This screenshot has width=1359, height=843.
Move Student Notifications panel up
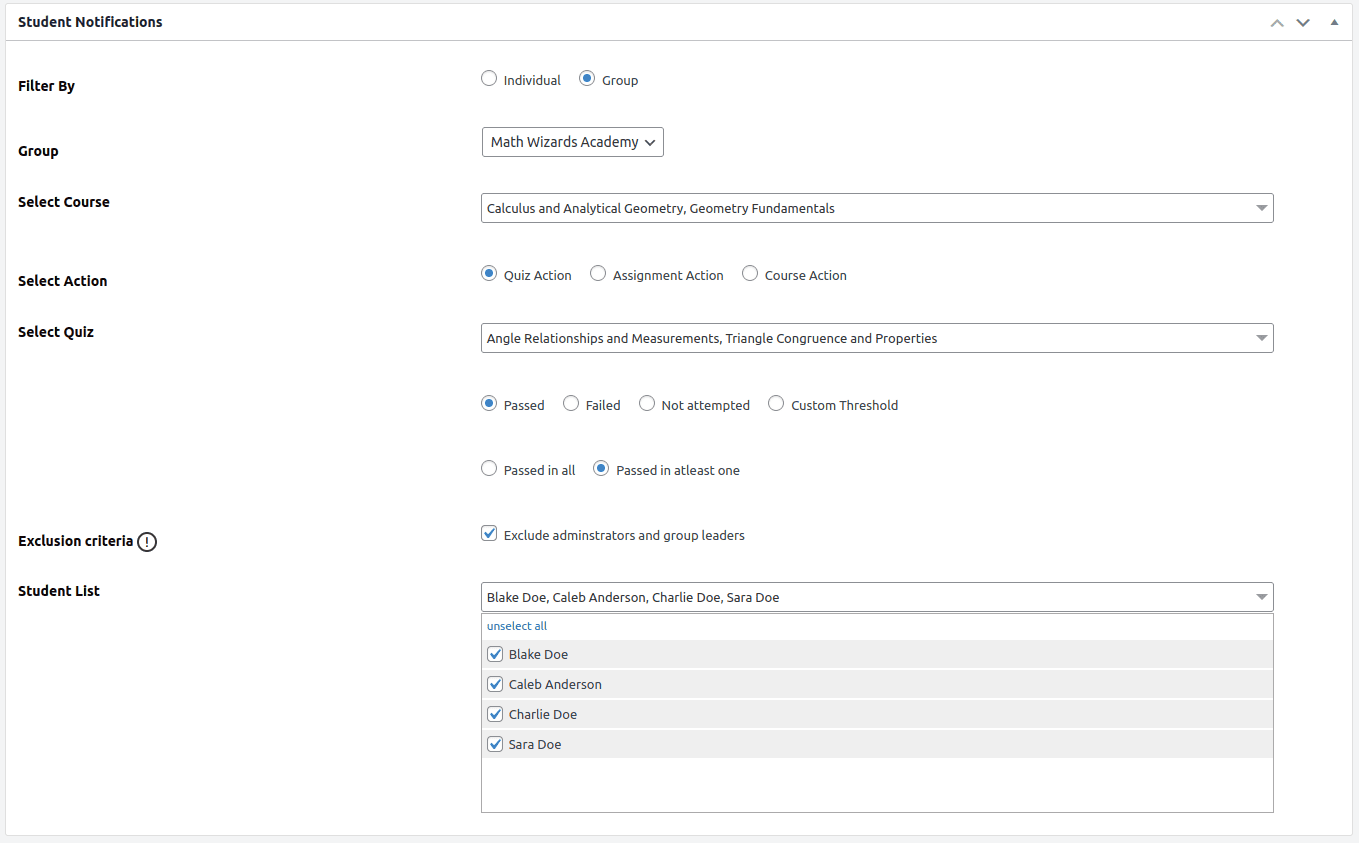click(x=1276, y=22)
